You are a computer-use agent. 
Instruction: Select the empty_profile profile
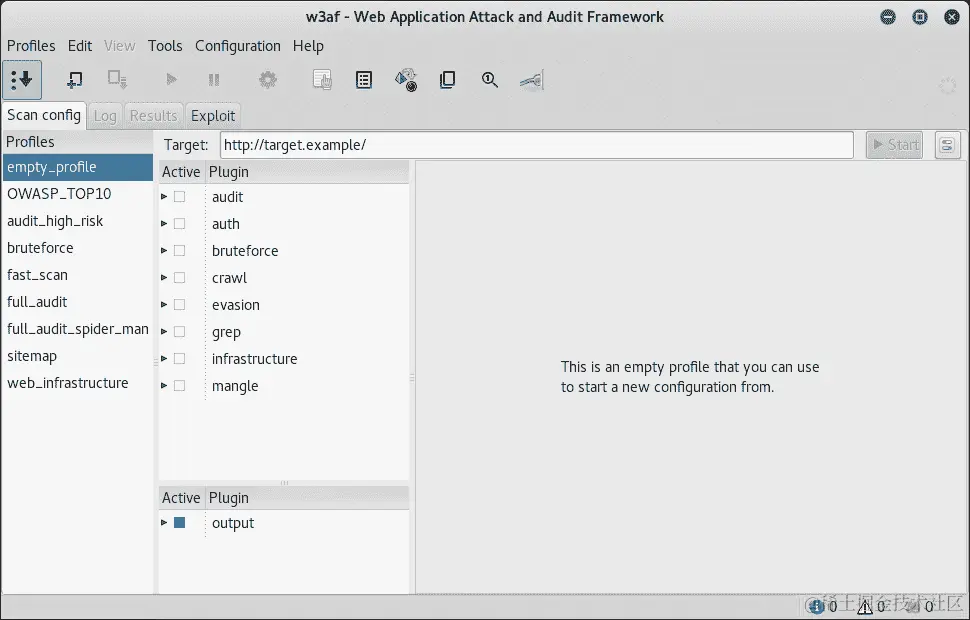coord(78,167)
